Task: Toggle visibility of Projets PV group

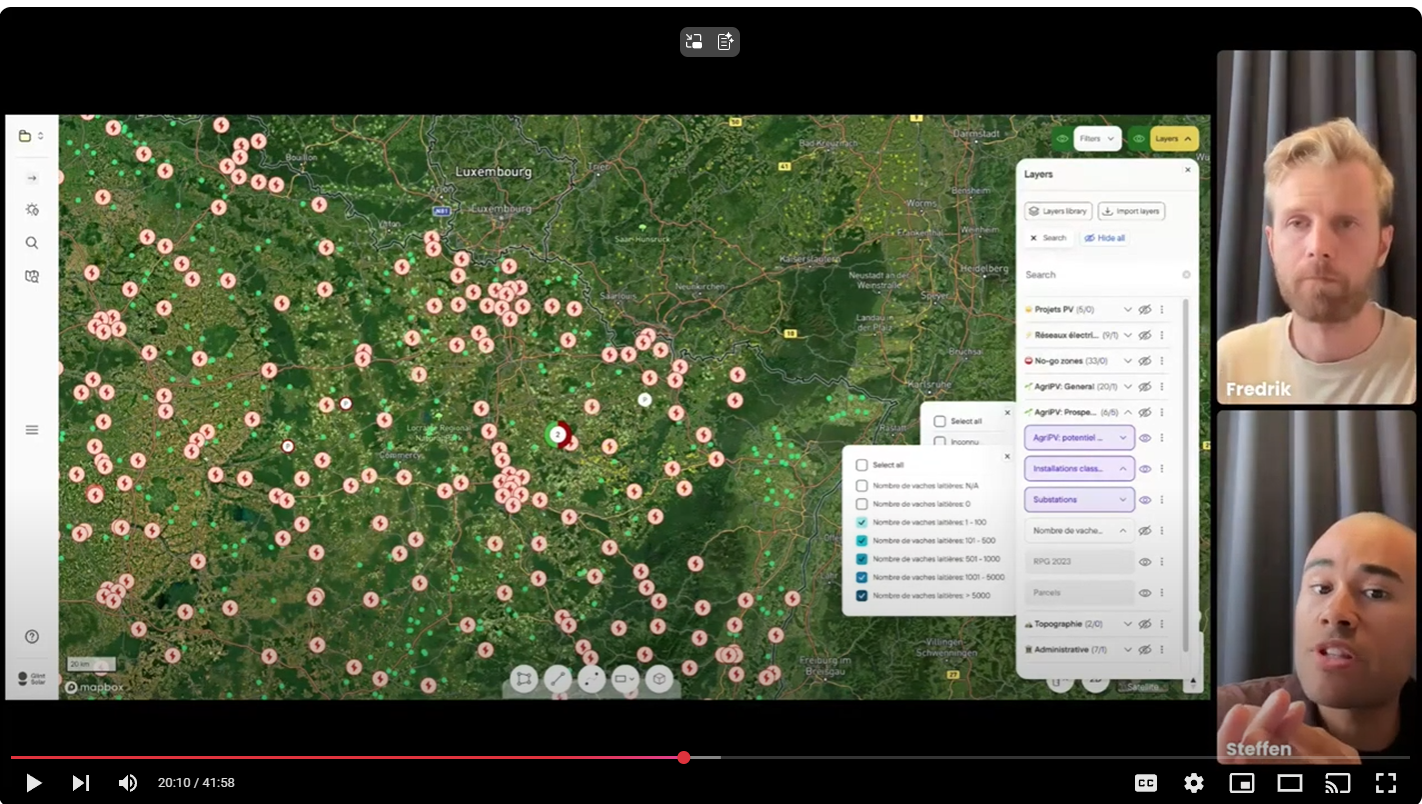Action: tap(1145, 310)
